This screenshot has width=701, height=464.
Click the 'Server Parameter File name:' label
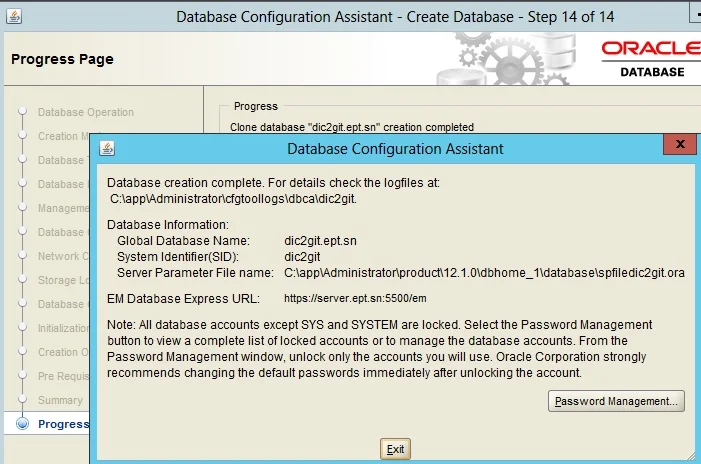[195, 273]
